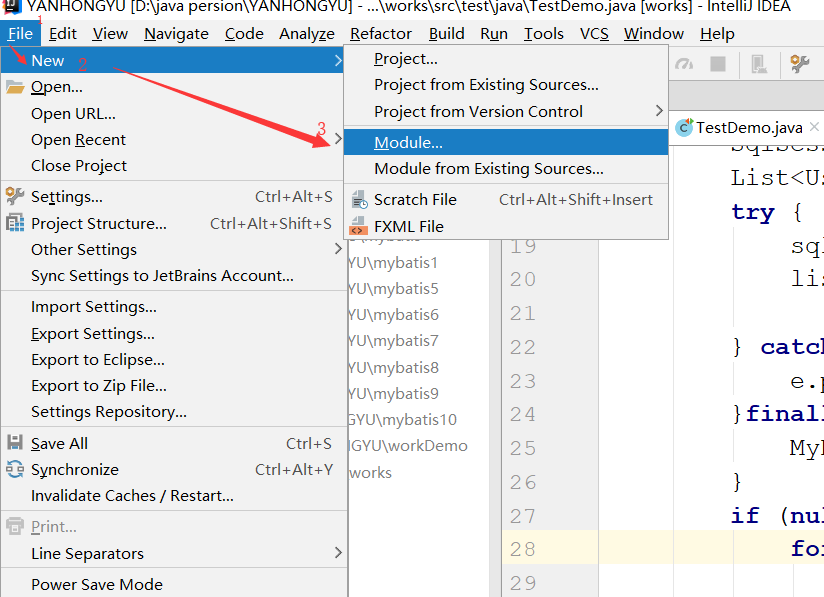
Task: Click the Synchronize refresh icon
Action: (x=14, y=469)
